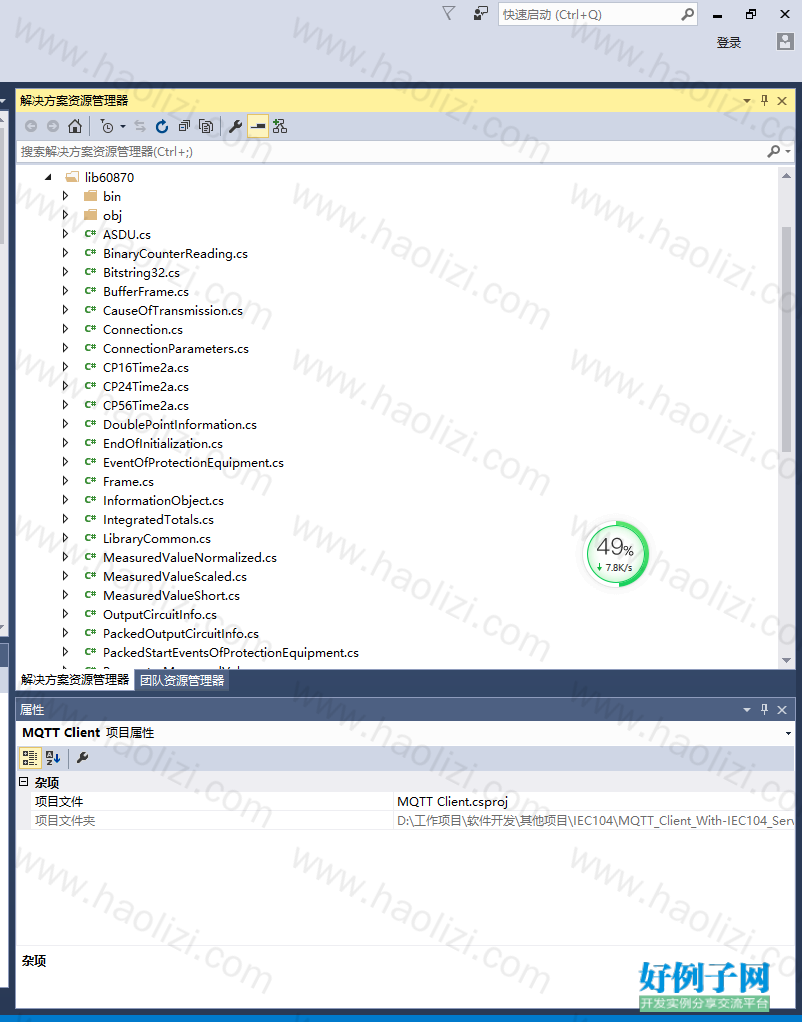The height and width of the screenshot is (1022, 802).
Task: Select MeasuredValueScaled.cs file
Action: click(175, 576)
